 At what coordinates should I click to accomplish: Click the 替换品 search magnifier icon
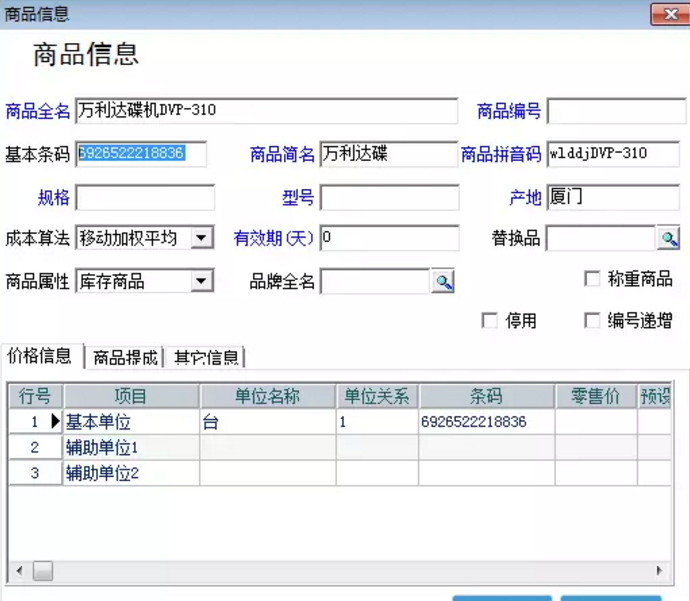(x=668, y=238)
